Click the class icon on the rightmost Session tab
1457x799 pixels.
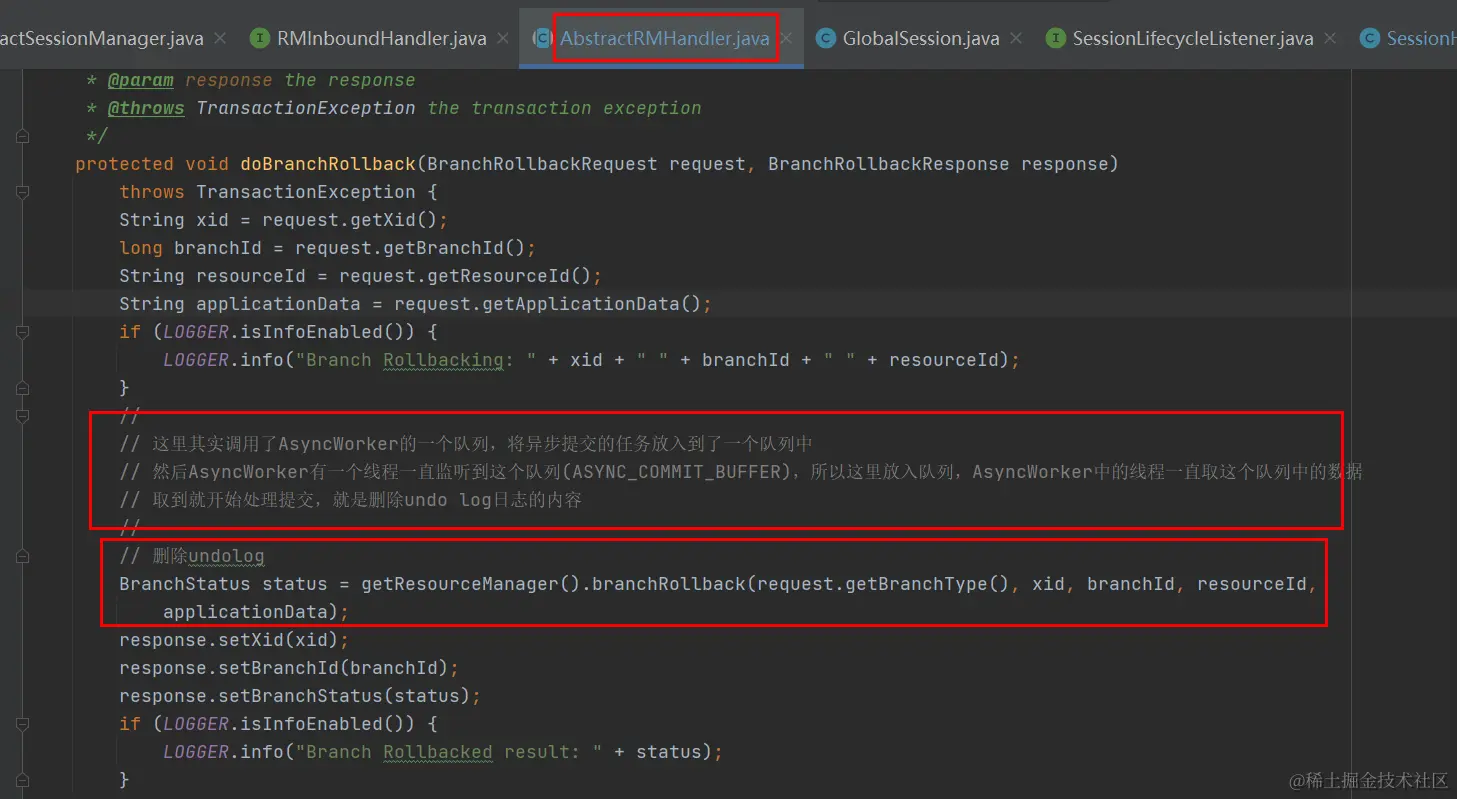click(1369, 39)
